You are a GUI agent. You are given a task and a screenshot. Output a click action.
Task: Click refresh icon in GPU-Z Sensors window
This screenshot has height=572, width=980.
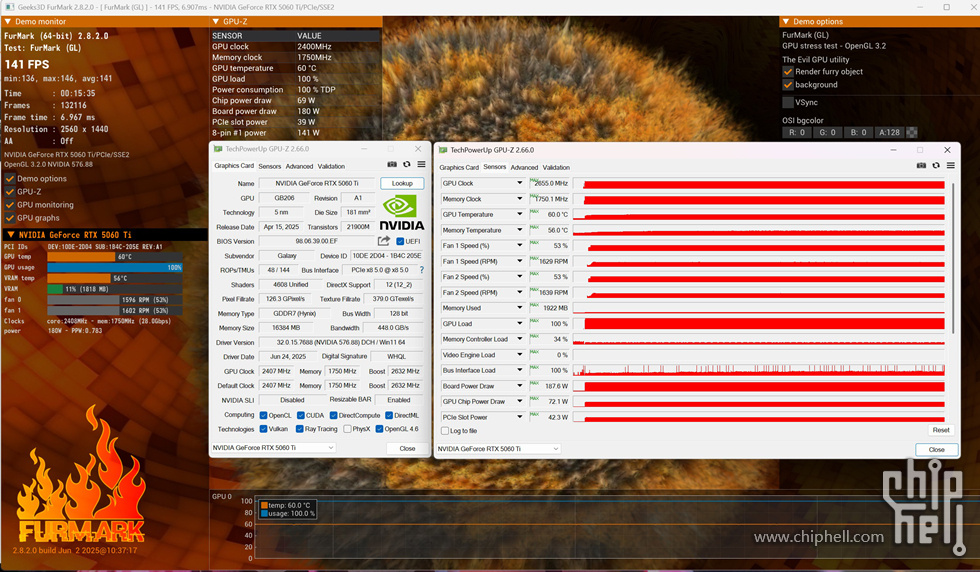point(936,166)
